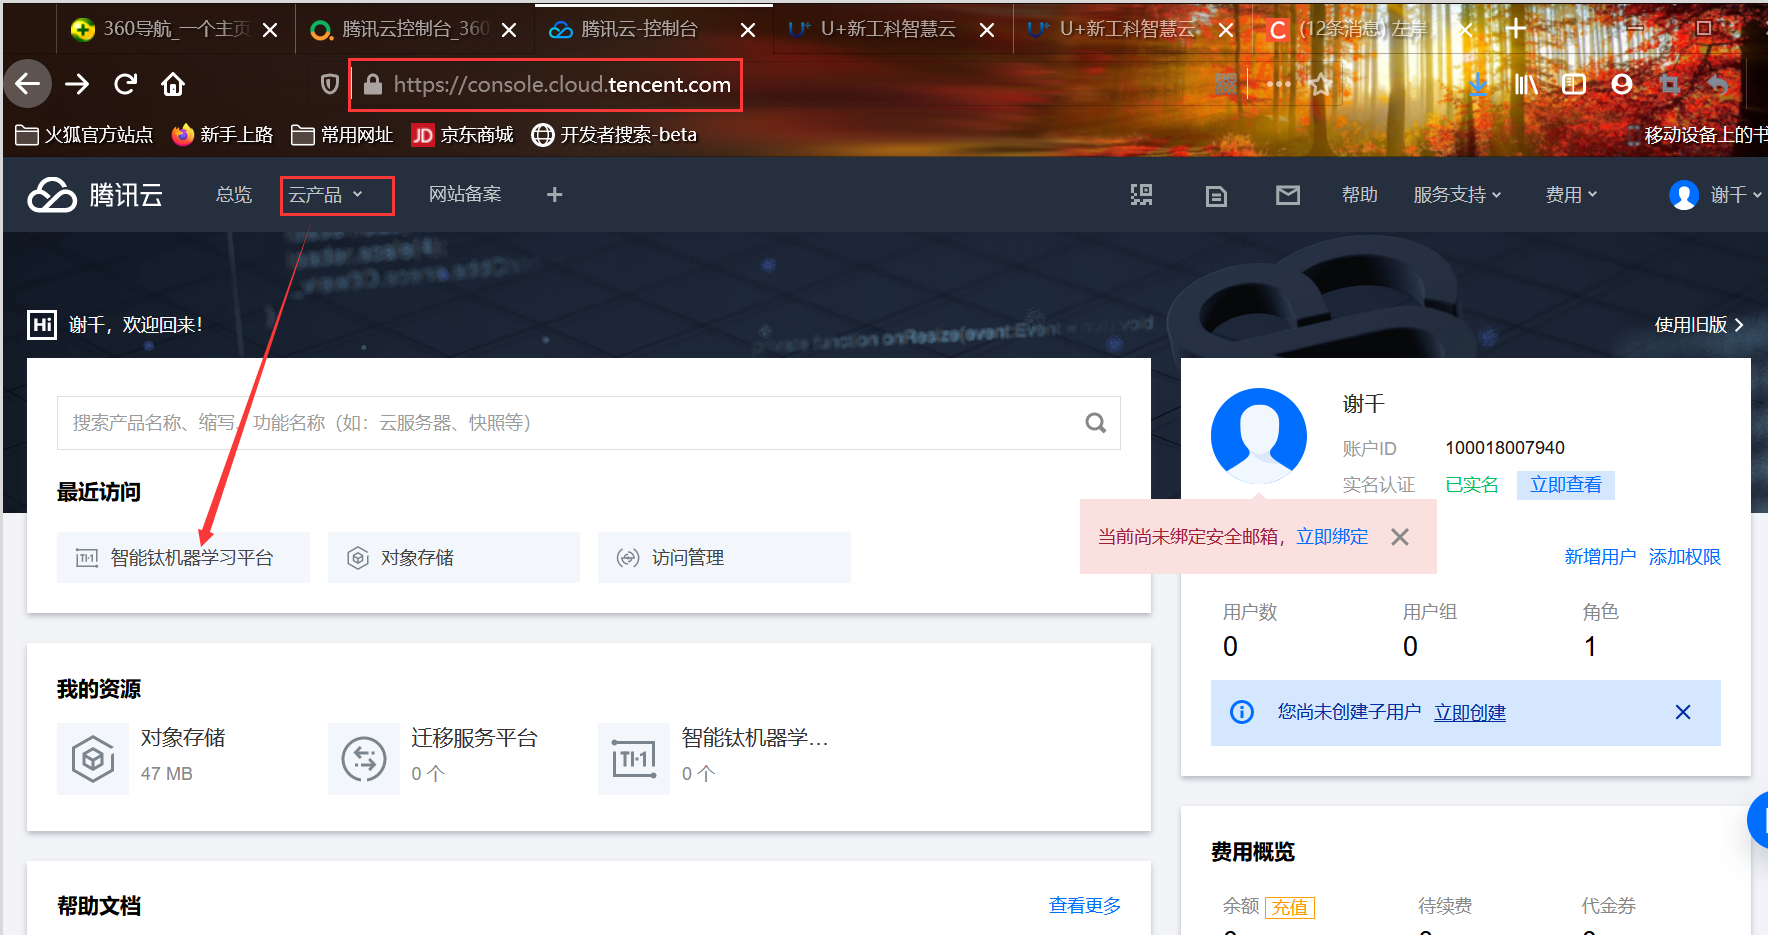
Task: Expand the 服务支持 dropdown
Action: pos(1457,195)
